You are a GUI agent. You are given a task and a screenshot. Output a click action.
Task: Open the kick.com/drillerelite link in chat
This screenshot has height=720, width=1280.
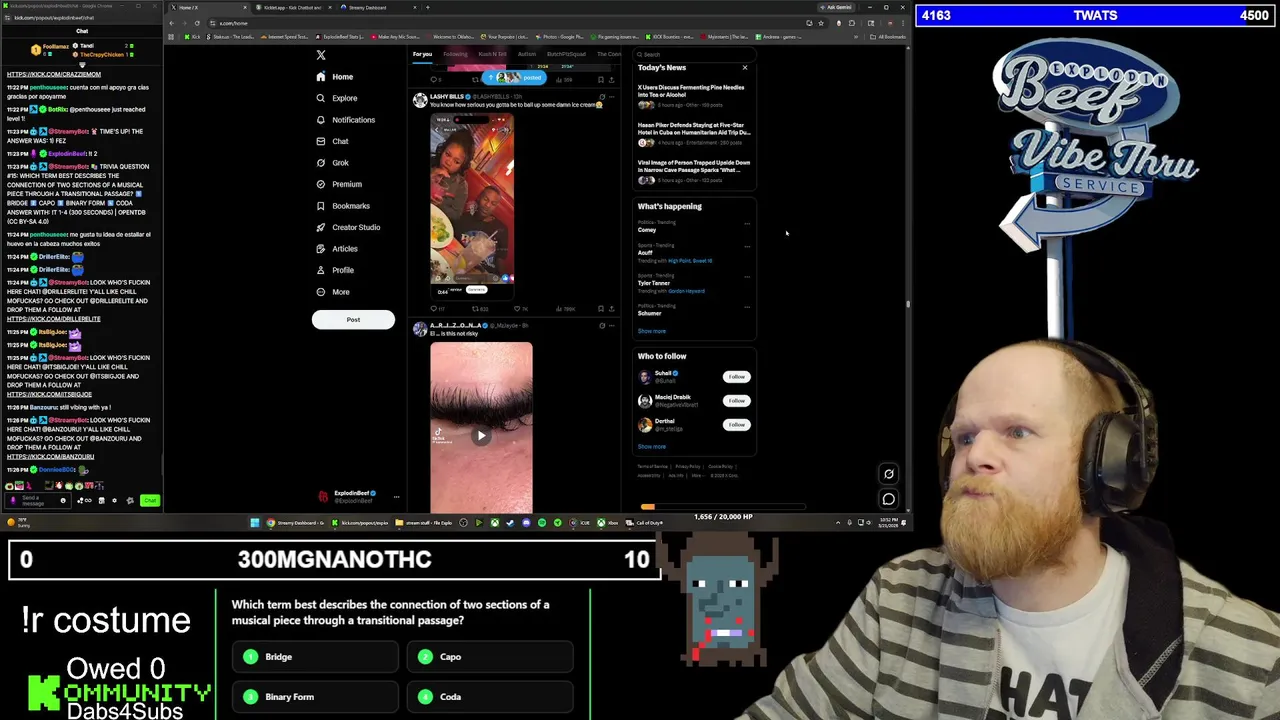click(x=53, y=319)
